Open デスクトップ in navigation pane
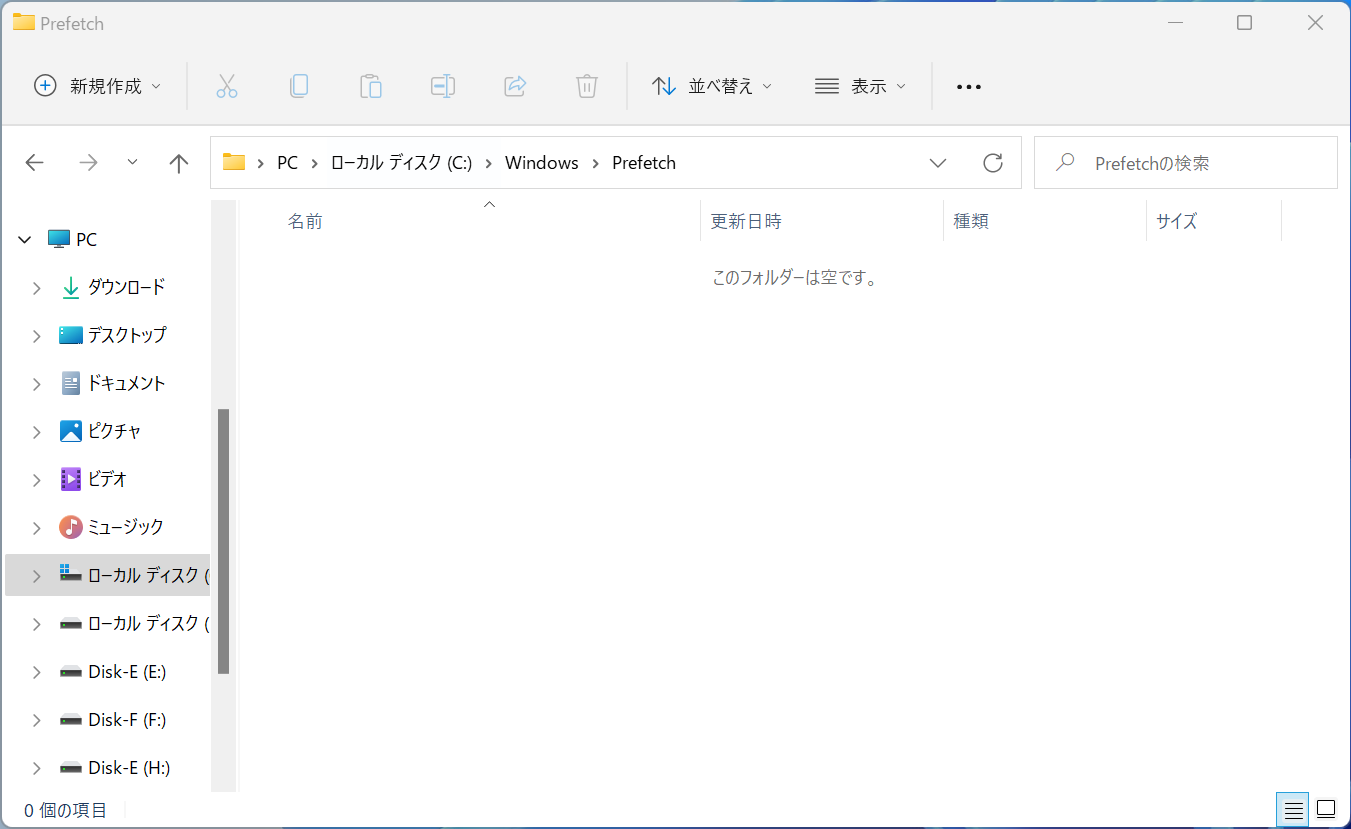This screenshot has width=1351, height=829. click(x=127, y=335)
